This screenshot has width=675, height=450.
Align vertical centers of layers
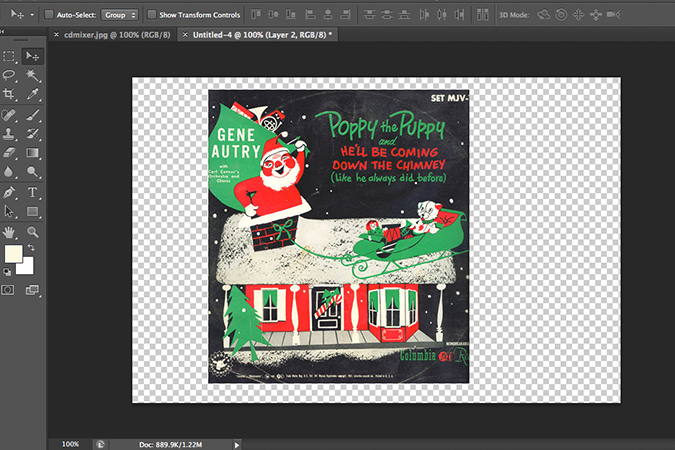pos(273,15)
